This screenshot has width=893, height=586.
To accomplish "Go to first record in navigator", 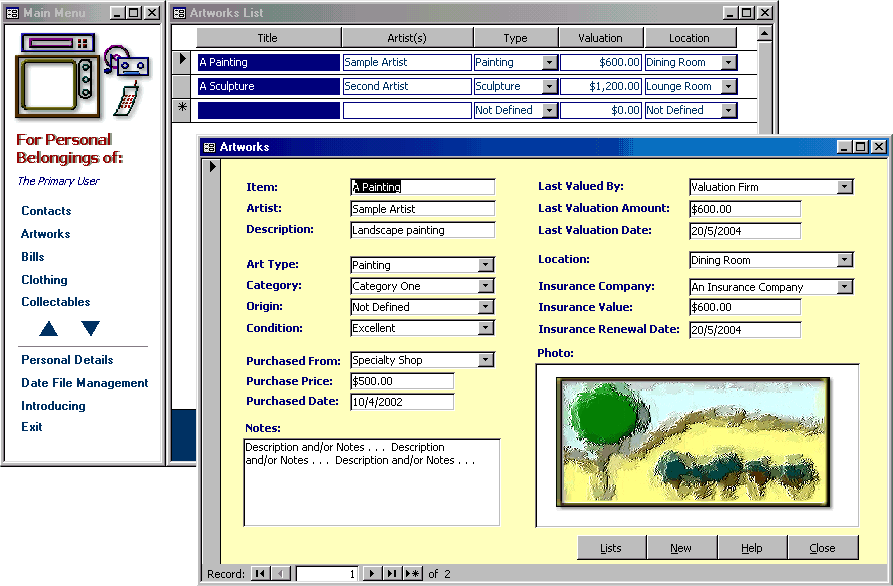I will 260,573.
